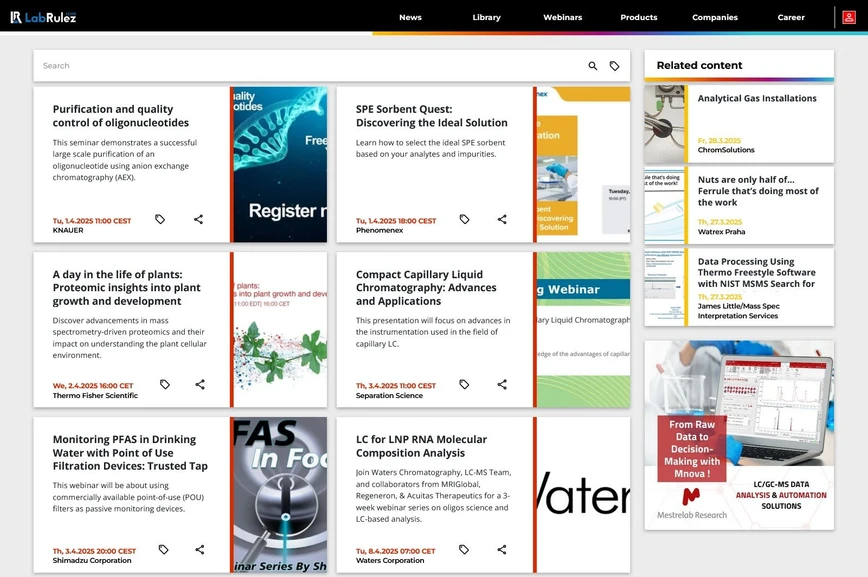
Task: Click the tag icon on the Shimadzu PFAS webinar card
Action: [x=164, y=549]
